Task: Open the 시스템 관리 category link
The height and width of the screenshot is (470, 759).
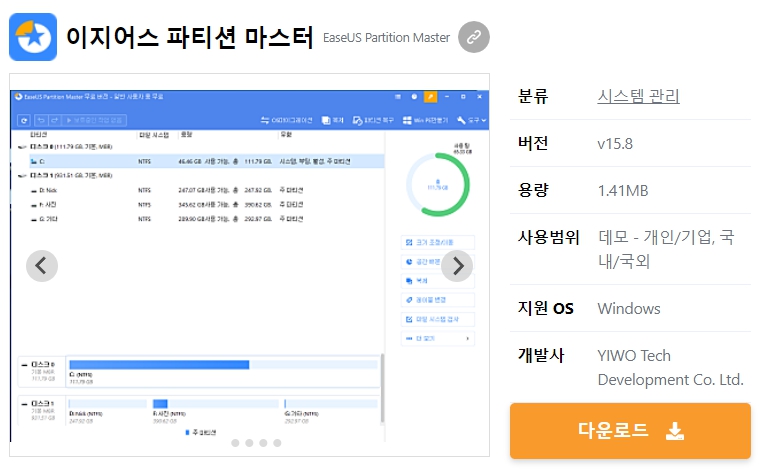Action: tap(638, 96)
